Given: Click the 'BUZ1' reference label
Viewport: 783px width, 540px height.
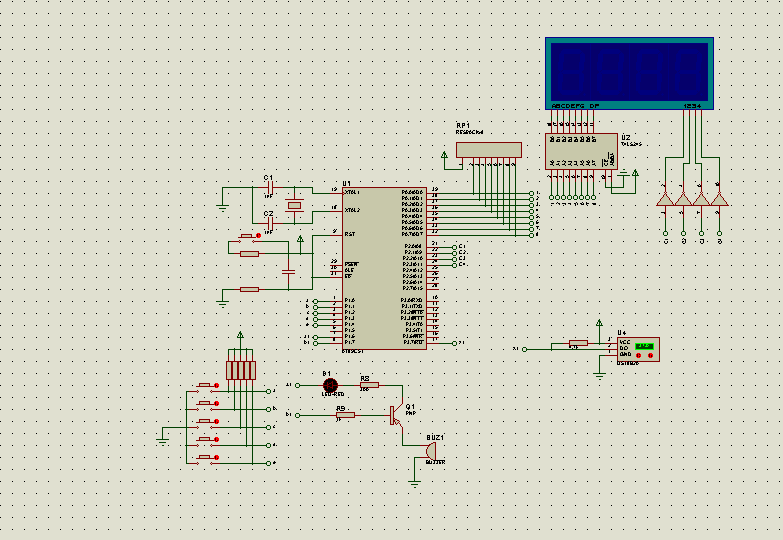Looking at the screenshot, I should (x=435, y=438).
